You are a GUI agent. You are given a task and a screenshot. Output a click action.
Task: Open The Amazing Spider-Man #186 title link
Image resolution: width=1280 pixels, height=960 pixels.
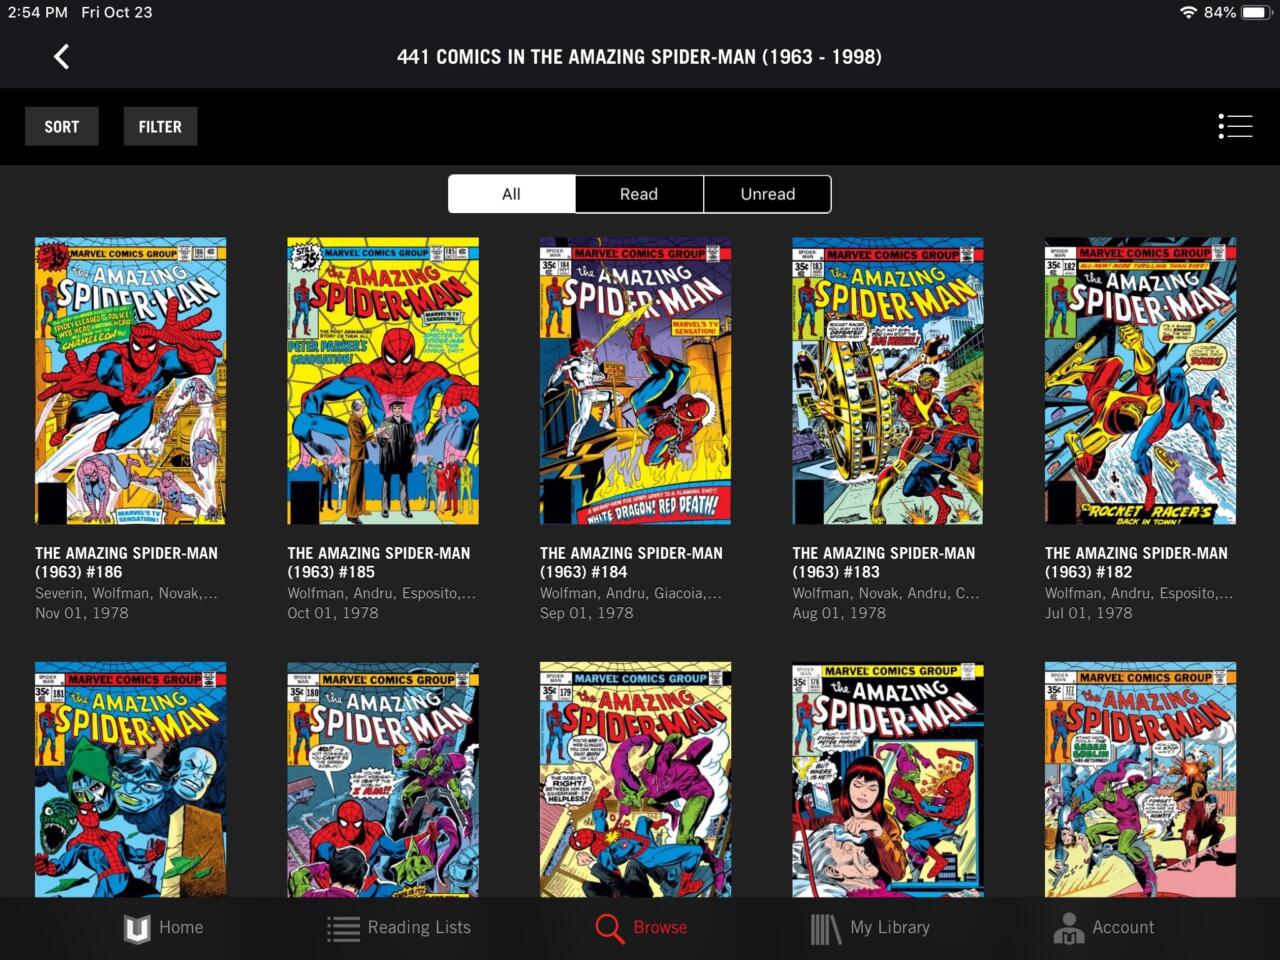click(x=125, y=562)
